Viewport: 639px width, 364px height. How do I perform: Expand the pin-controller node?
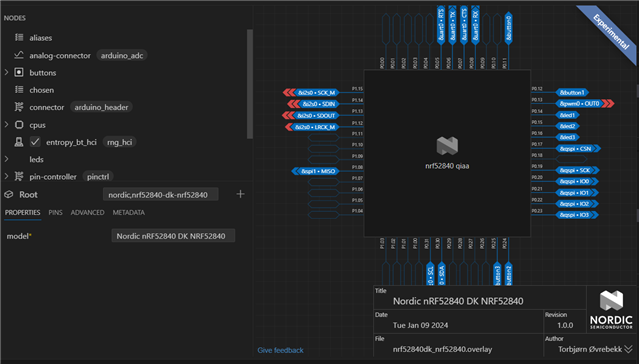pyautogui.click(x=6, y=176)
